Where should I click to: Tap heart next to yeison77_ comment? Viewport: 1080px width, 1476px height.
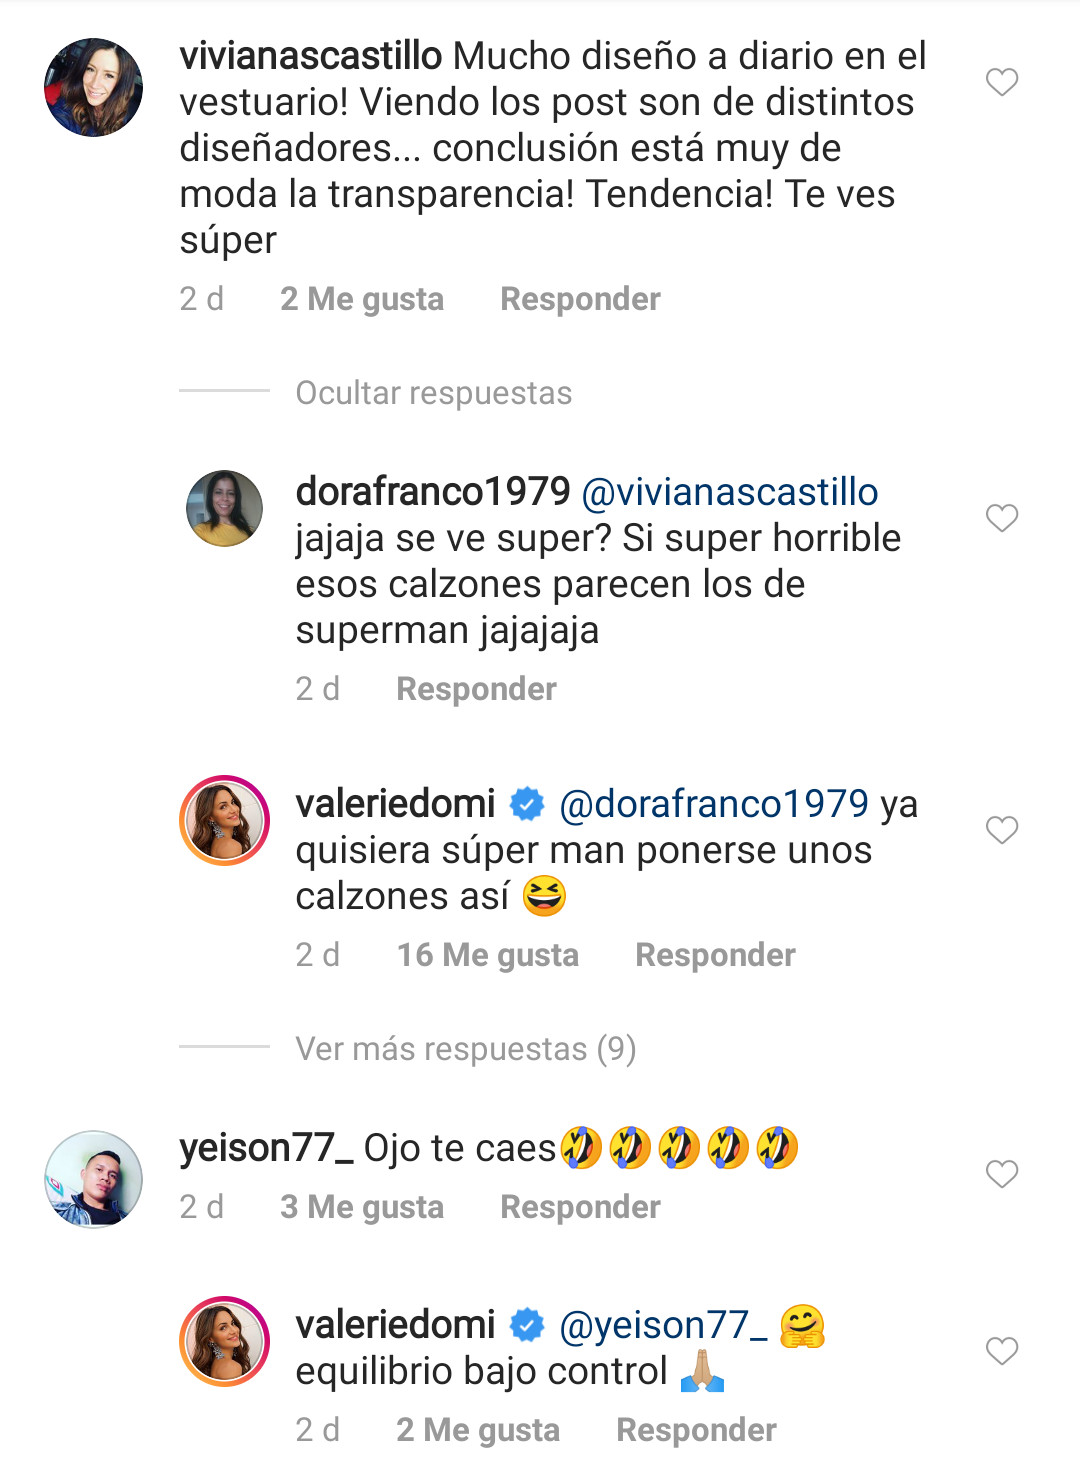point(1001,1174)
